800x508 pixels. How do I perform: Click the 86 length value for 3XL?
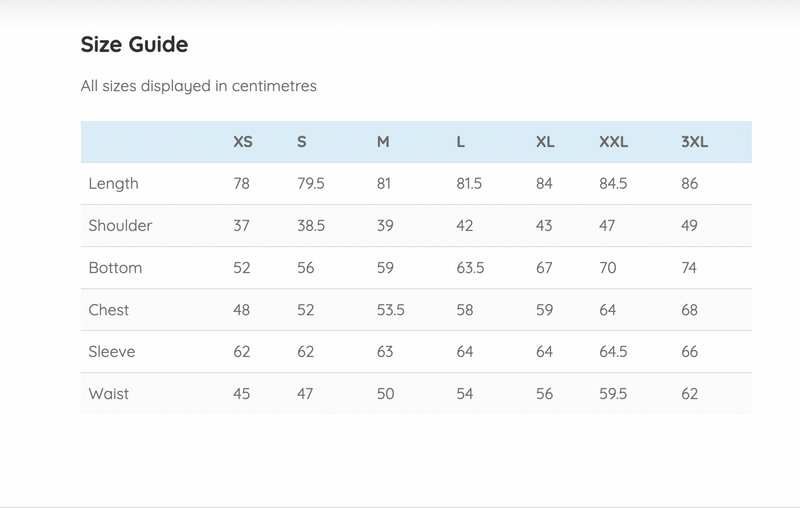[x=689, y=184]
